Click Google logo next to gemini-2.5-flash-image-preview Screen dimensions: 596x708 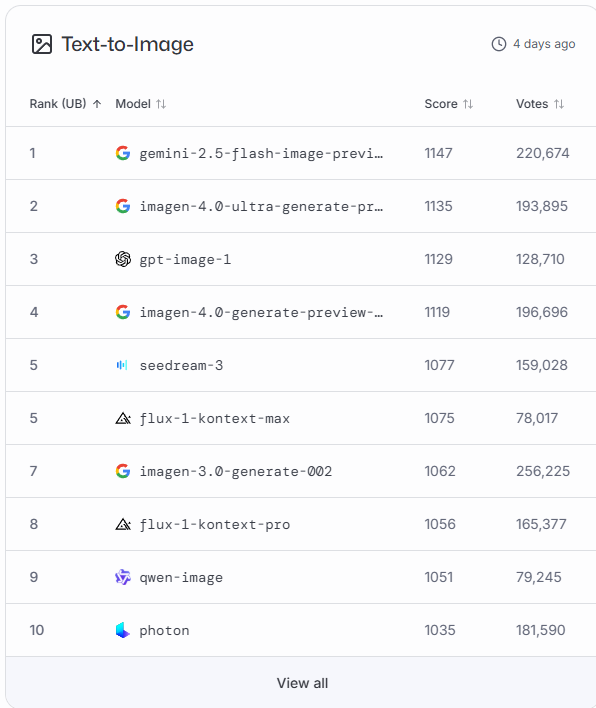(123, 153)
